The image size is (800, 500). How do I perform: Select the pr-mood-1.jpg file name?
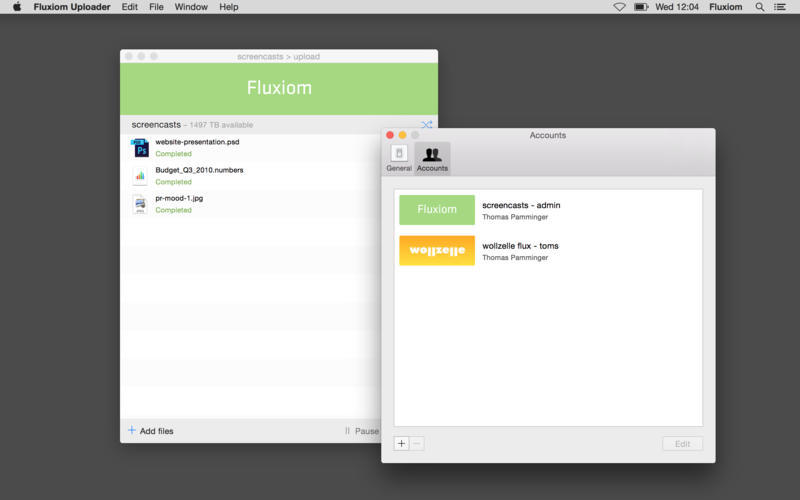point(179,198)
